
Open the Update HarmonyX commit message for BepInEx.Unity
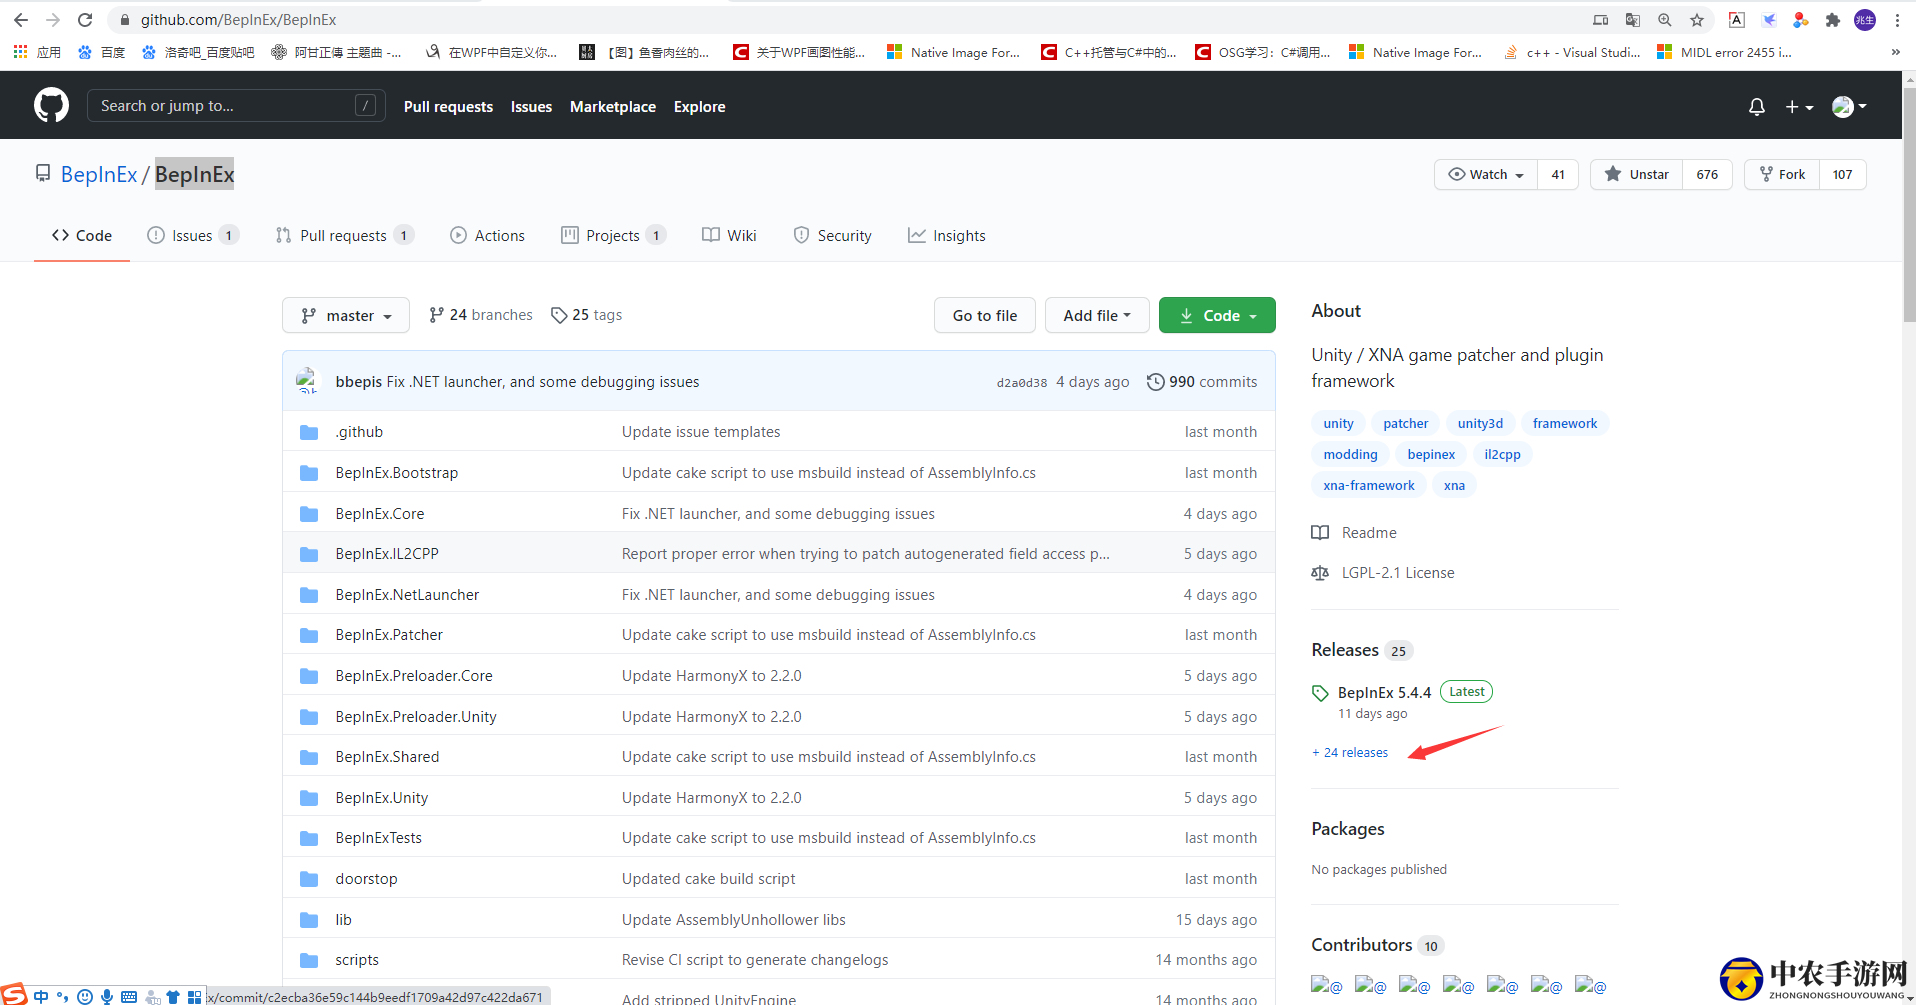(x=712, y=798)
